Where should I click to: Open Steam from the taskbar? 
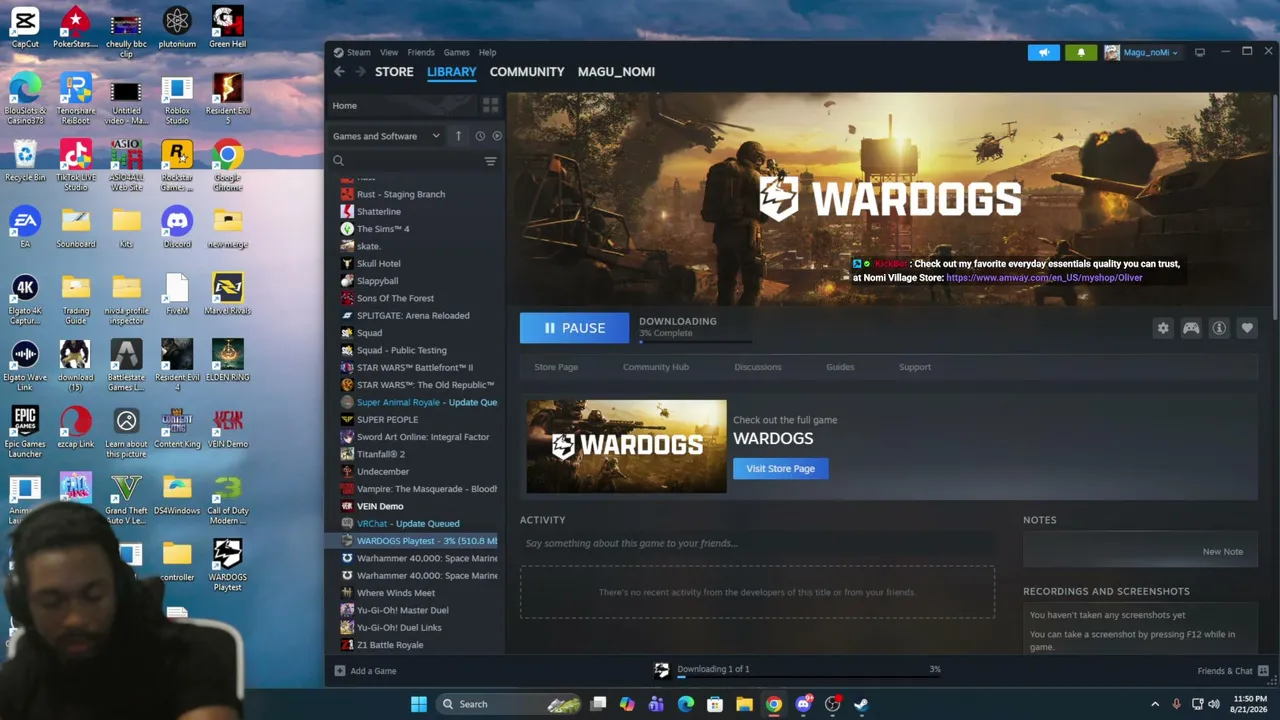point(861,704)
